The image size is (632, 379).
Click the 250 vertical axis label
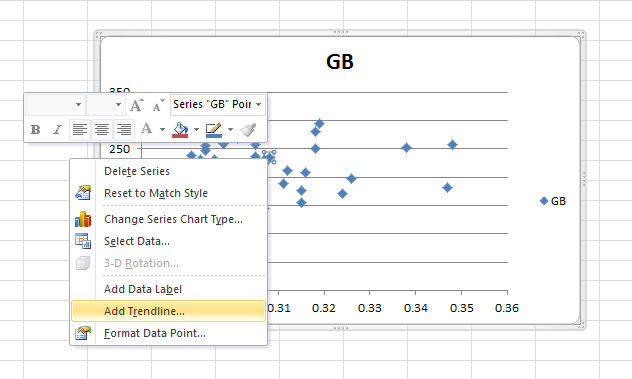pyautogui.click(x=120, y=149)
